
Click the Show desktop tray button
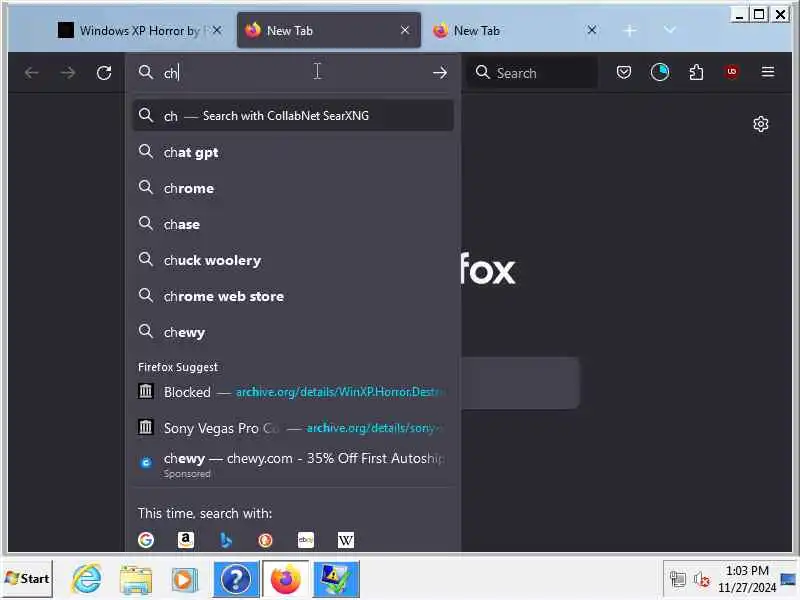pos(787,579)
